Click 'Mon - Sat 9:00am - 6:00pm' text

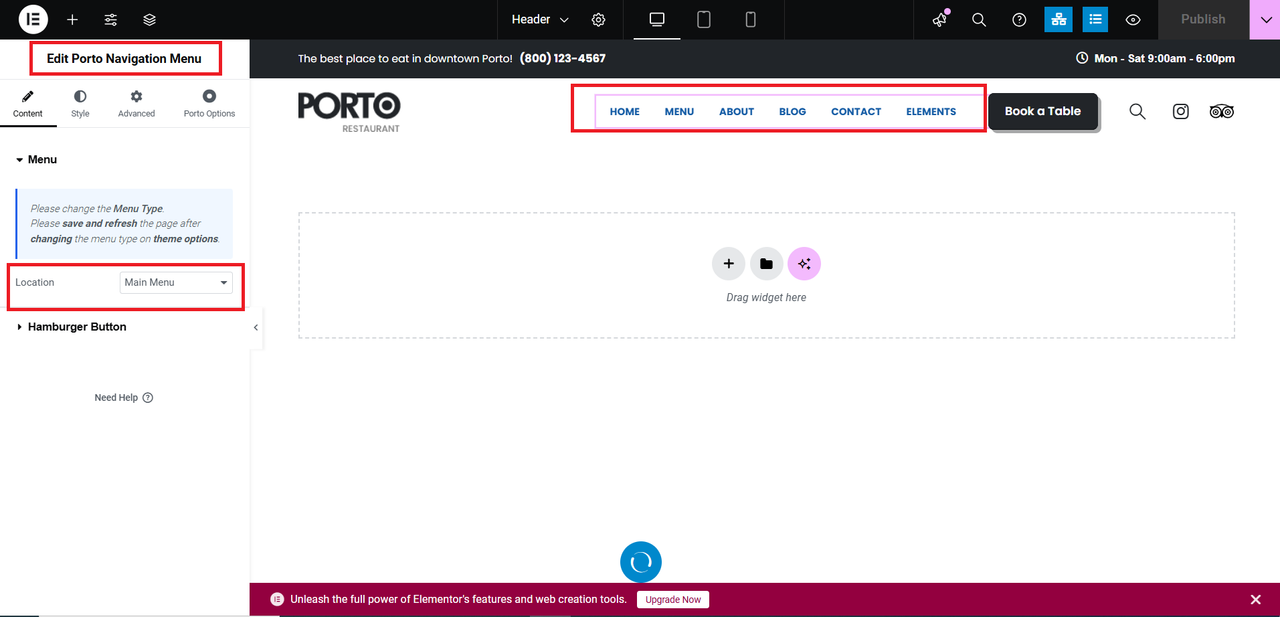(1164, 58)
